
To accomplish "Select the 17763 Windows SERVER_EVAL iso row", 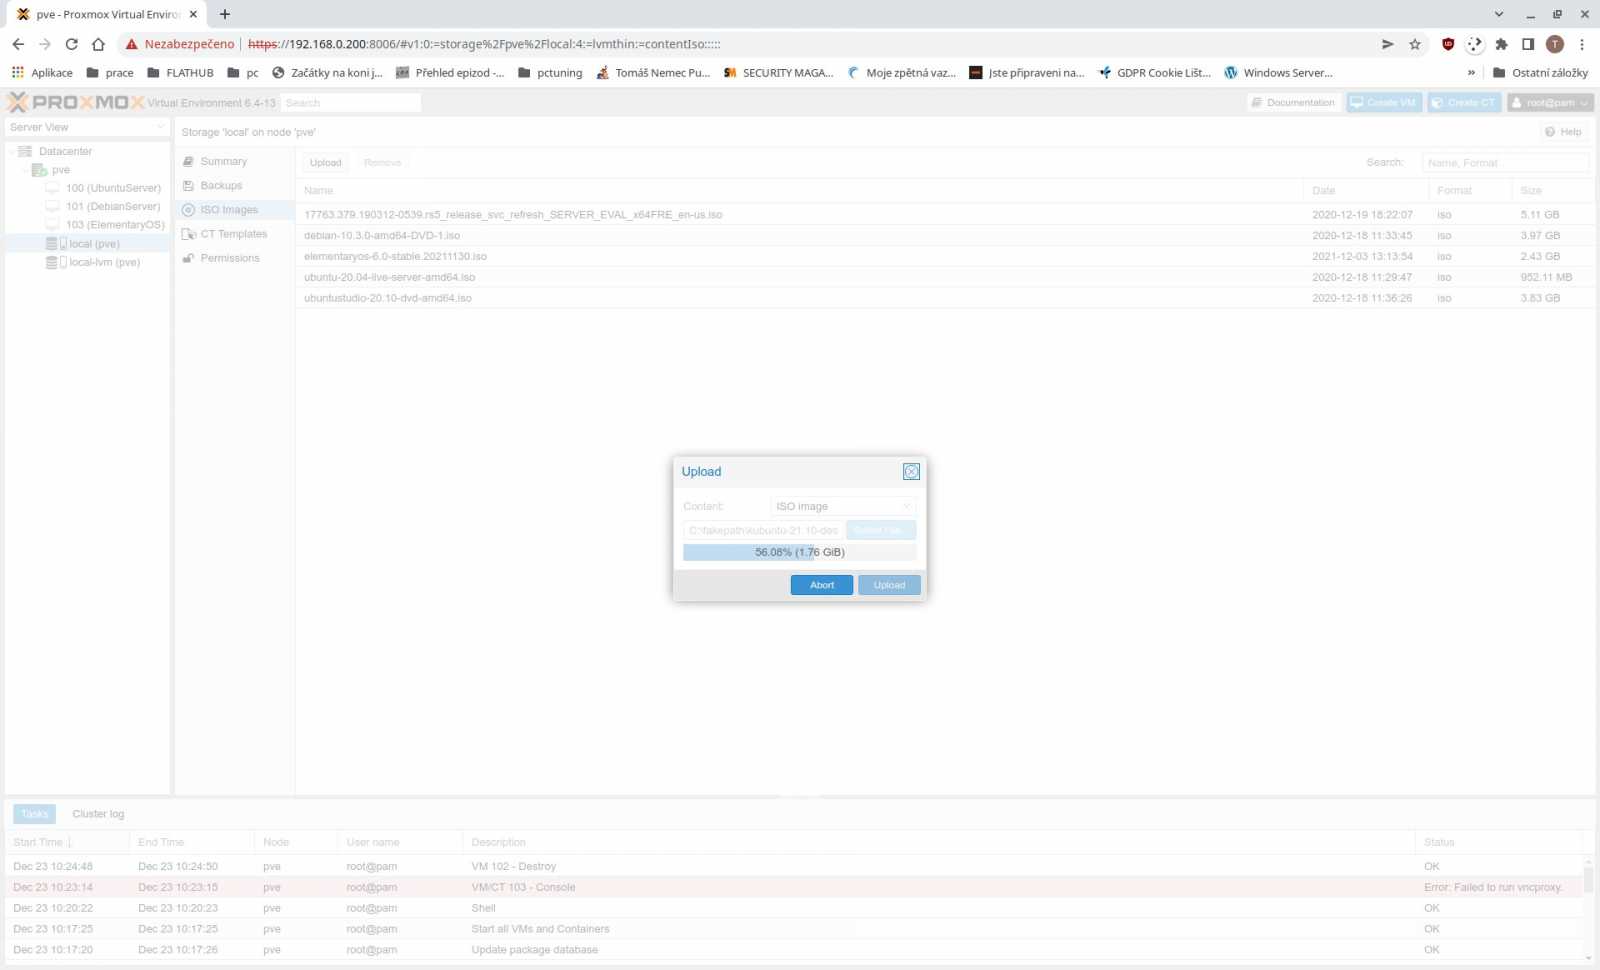I will pos(945,215).
